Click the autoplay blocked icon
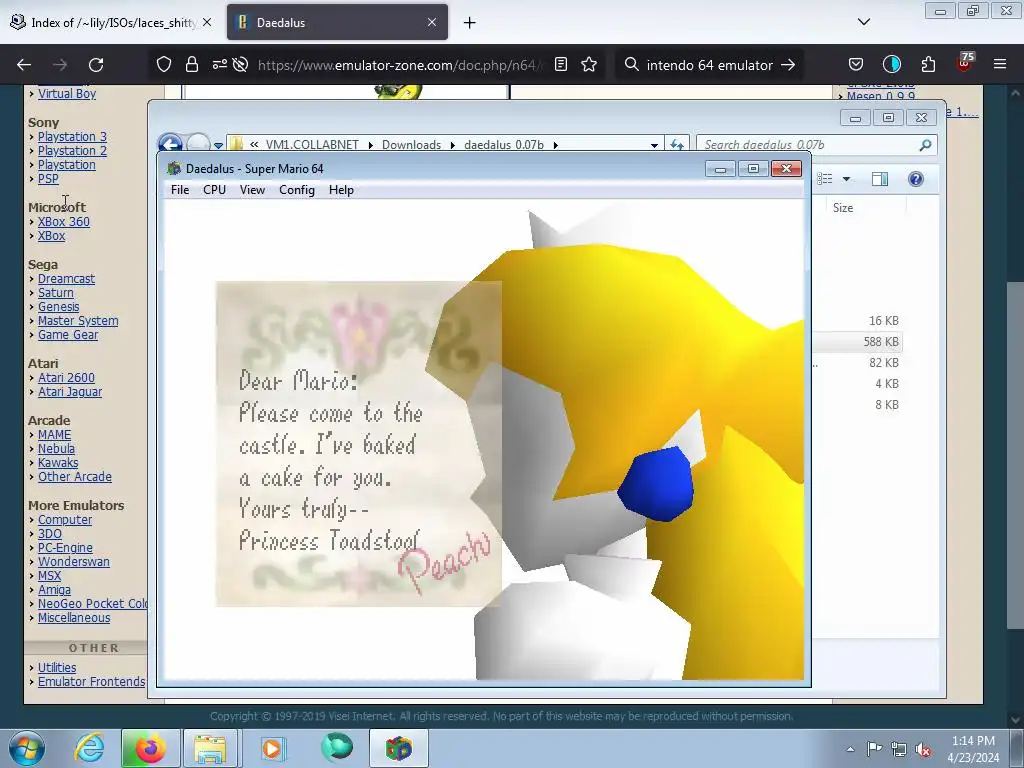 click(240, 65)
